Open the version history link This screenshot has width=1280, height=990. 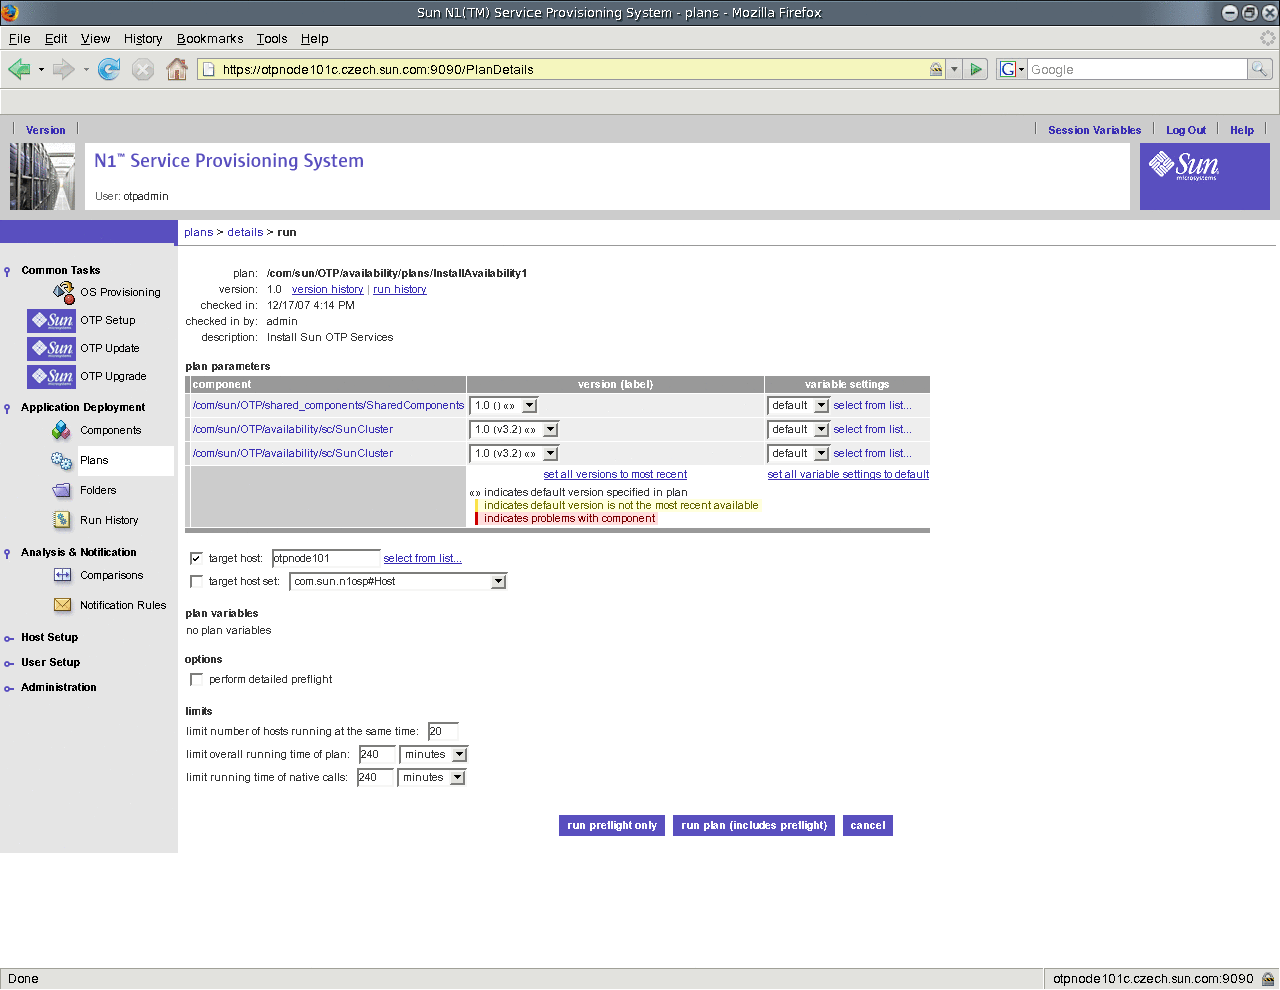coord(327,290)
